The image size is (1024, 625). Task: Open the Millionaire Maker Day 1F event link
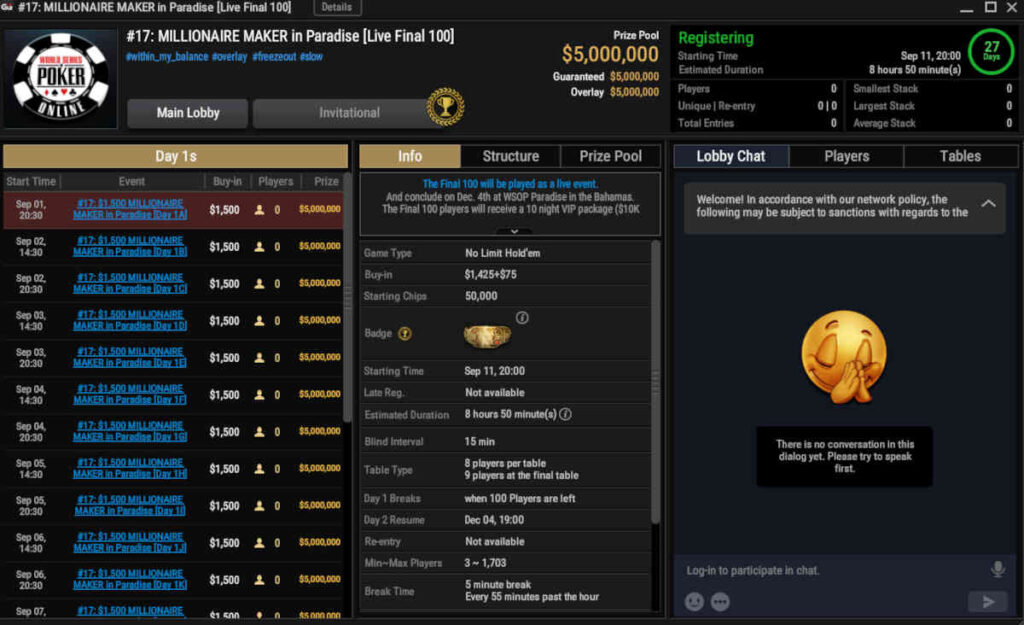click(130, 394)
